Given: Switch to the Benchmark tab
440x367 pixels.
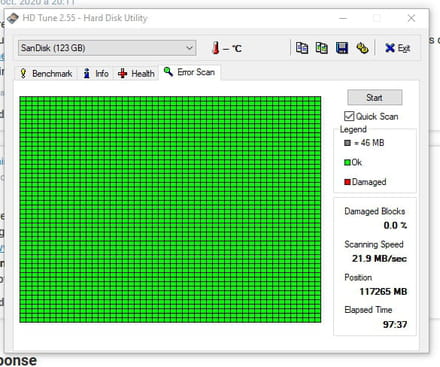Looking at the screenshot, I should pos(46,73).
